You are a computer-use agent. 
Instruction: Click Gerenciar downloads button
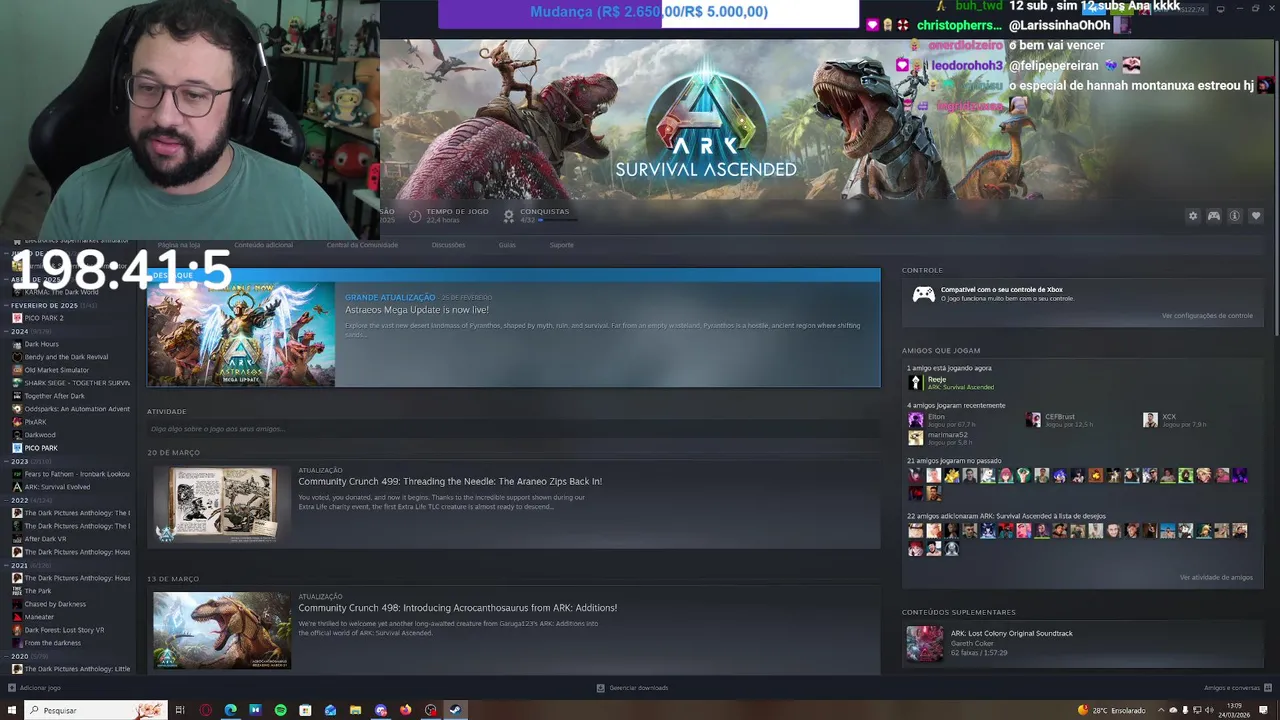pyautogui.click(x=632, y=688)
